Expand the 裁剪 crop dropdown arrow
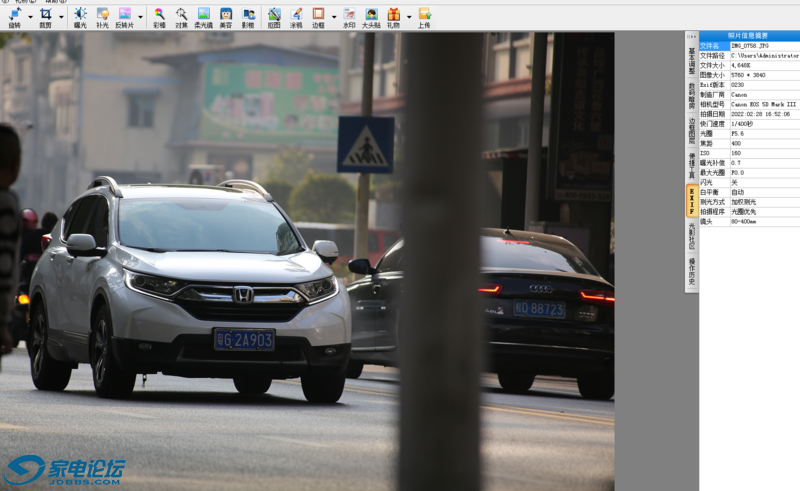The image size is (800, 491). coord(61,17)
